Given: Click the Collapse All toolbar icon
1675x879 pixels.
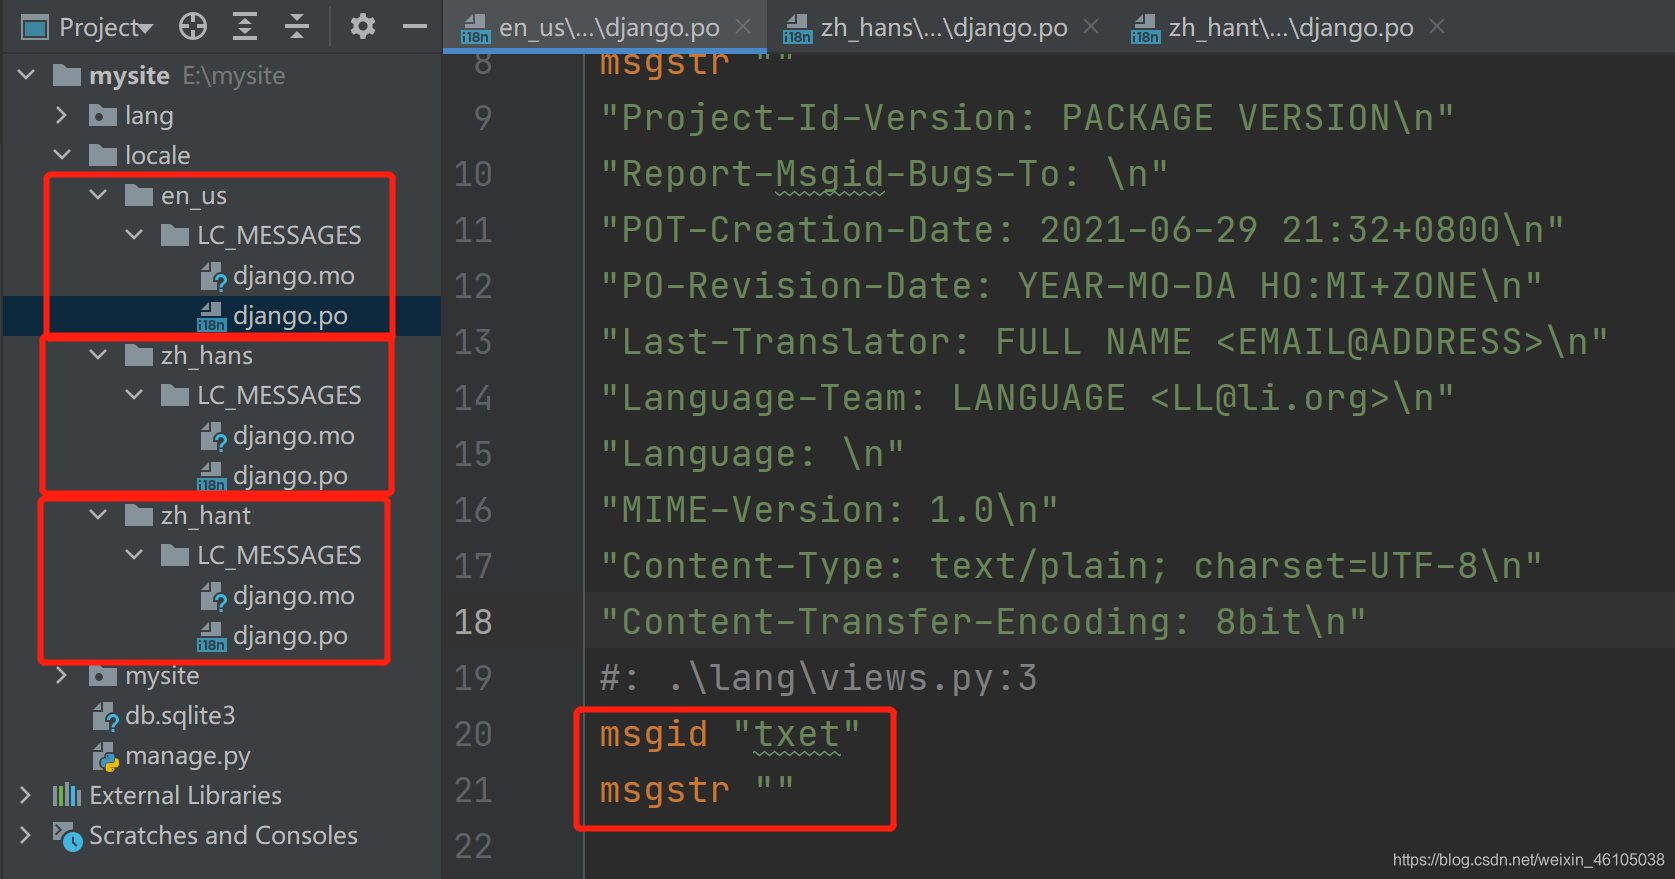Looking at the screenshot, I should tap(297, 27).
